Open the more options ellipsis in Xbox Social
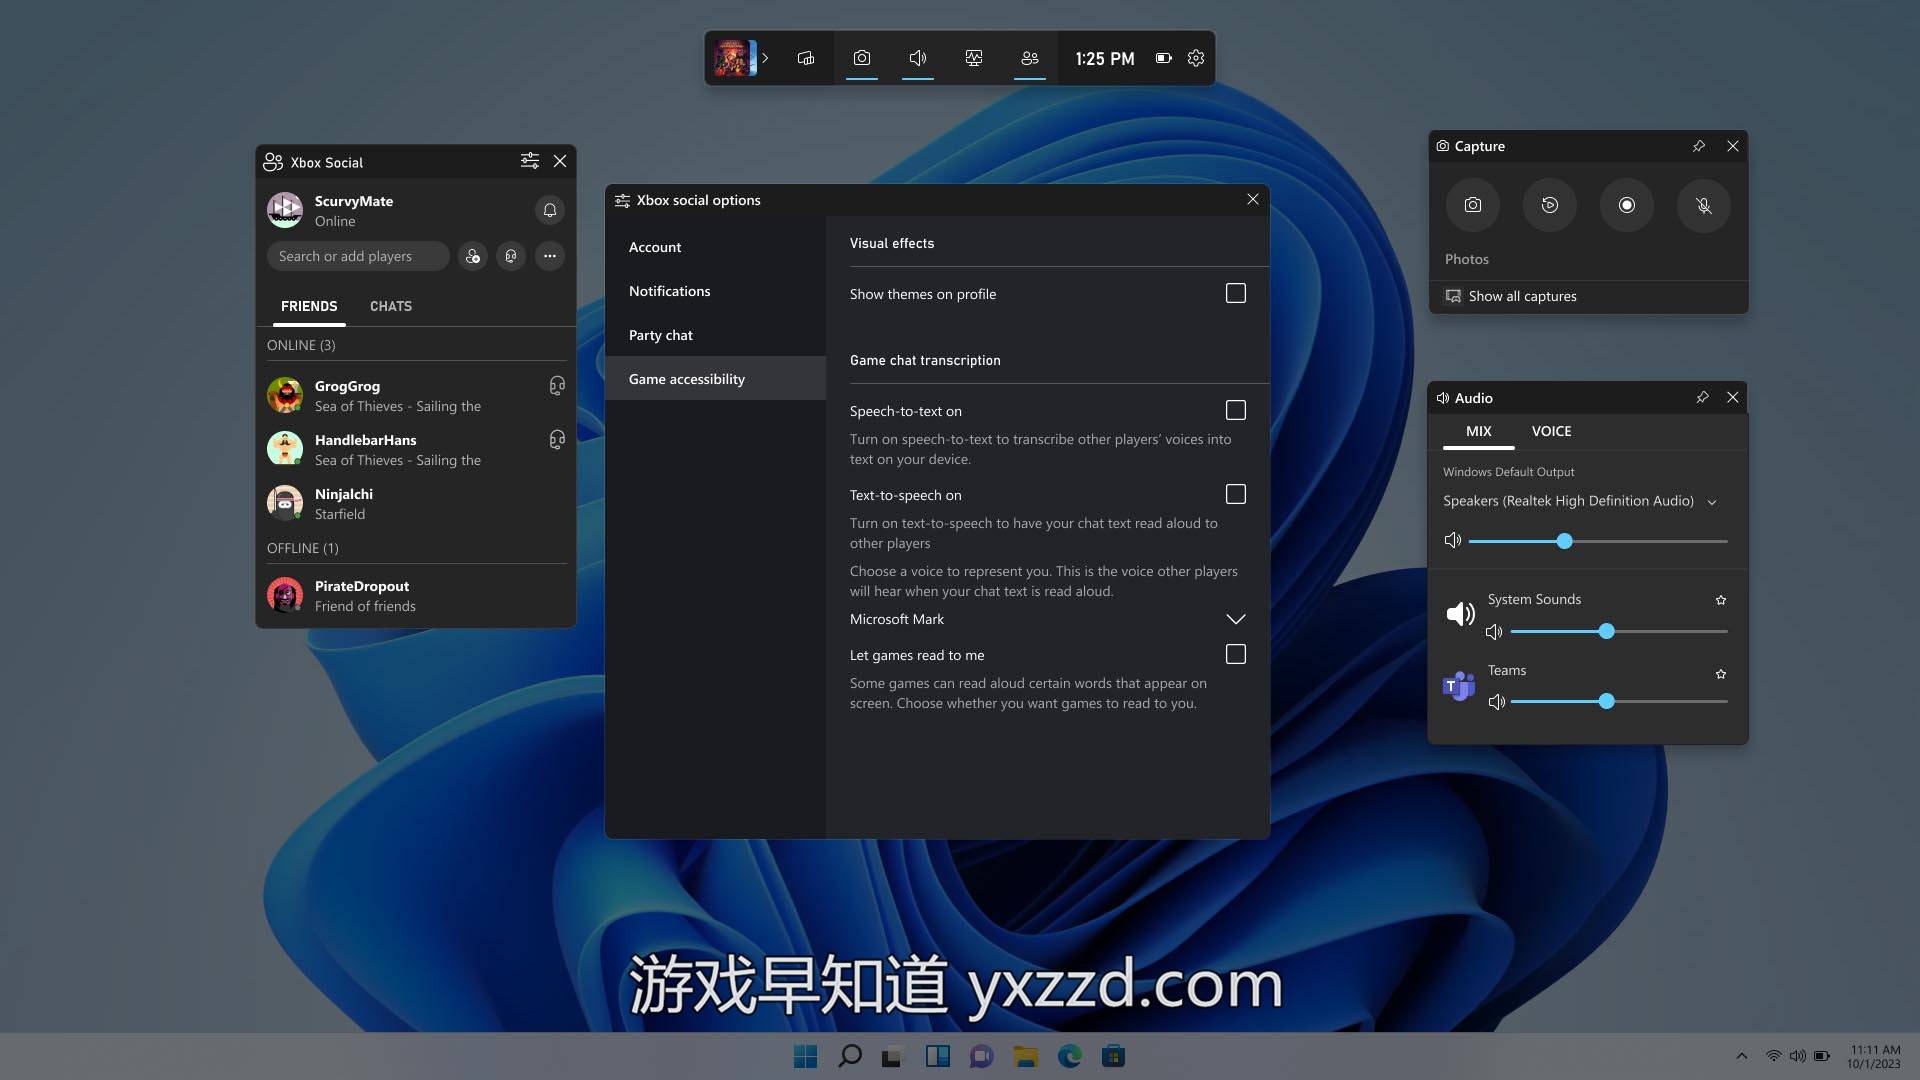The width and height of the screenshot is (1920, 1080). (550, 256)
